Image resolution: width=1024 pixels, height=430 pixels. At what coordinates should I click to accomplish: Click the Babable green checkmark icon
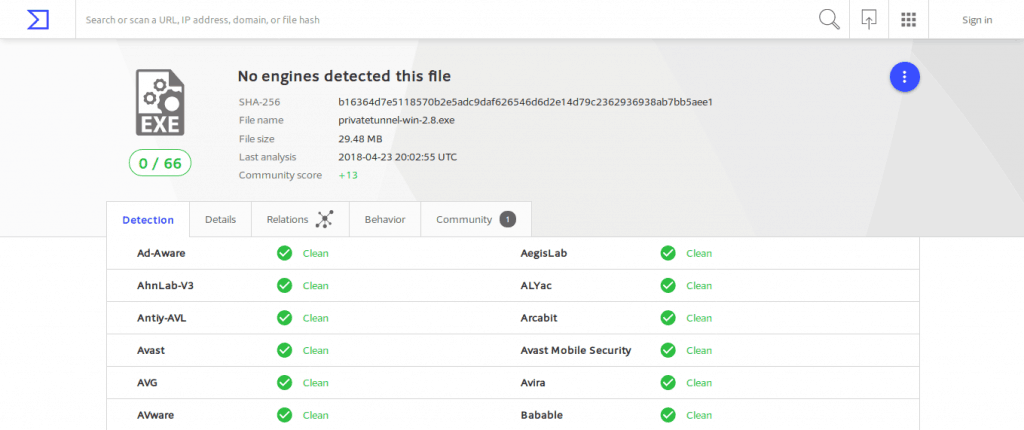(667, 415)
